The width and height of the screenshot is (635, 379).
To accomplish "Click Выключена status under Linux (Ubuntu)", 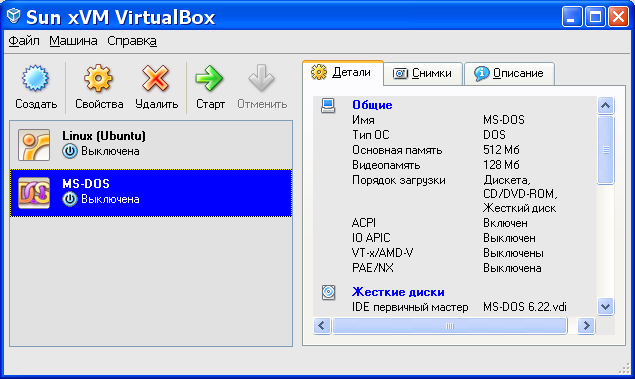I will (110, 151).
